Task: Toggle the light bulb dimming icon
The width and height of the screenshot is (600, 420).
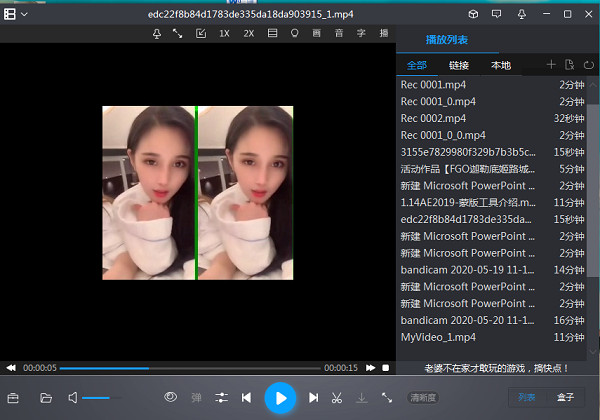Action: pyautogui.click(x=294, y=33)
